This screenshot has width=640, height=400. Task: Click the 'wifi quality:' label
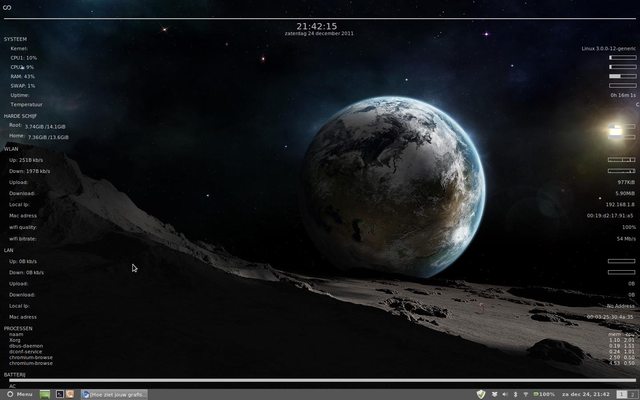[23, 227]
